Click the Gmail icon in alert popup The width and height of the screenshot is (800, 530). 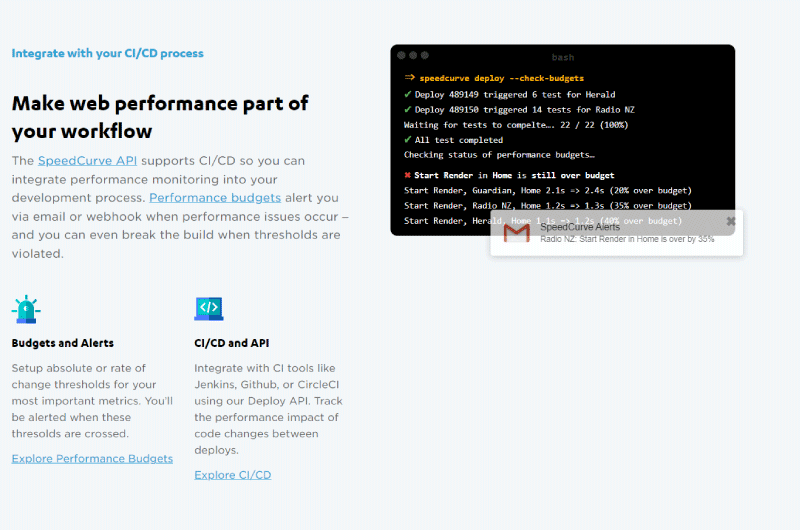[517, 233]
